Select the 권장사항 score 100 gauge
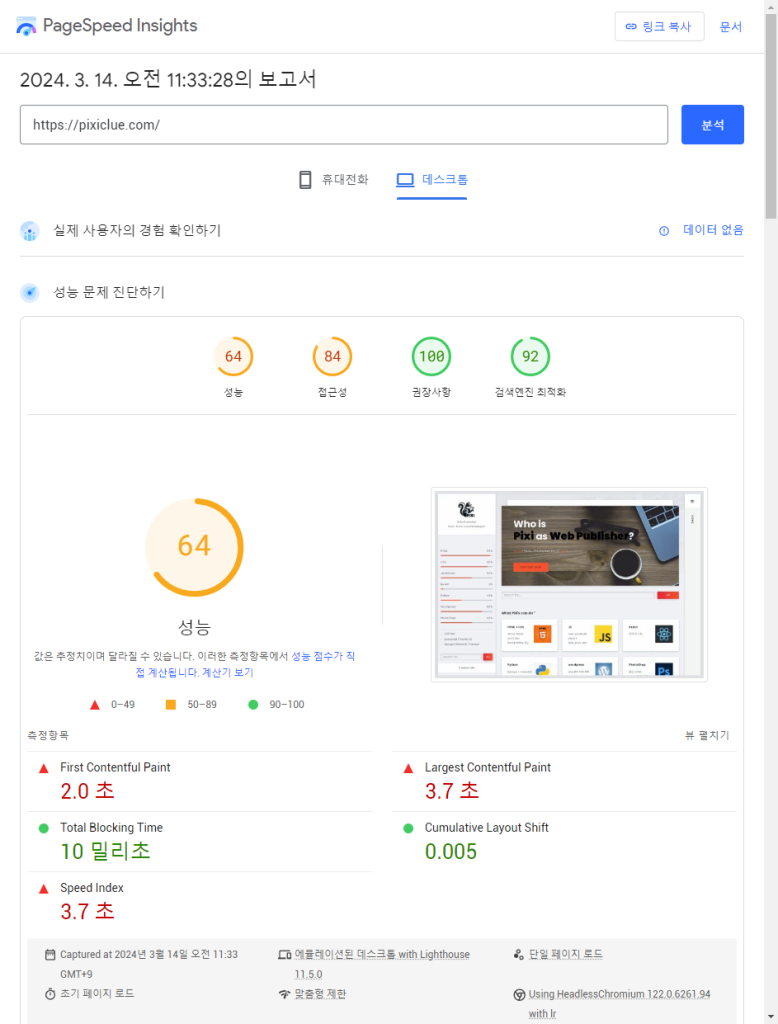 tap(431, 357)
